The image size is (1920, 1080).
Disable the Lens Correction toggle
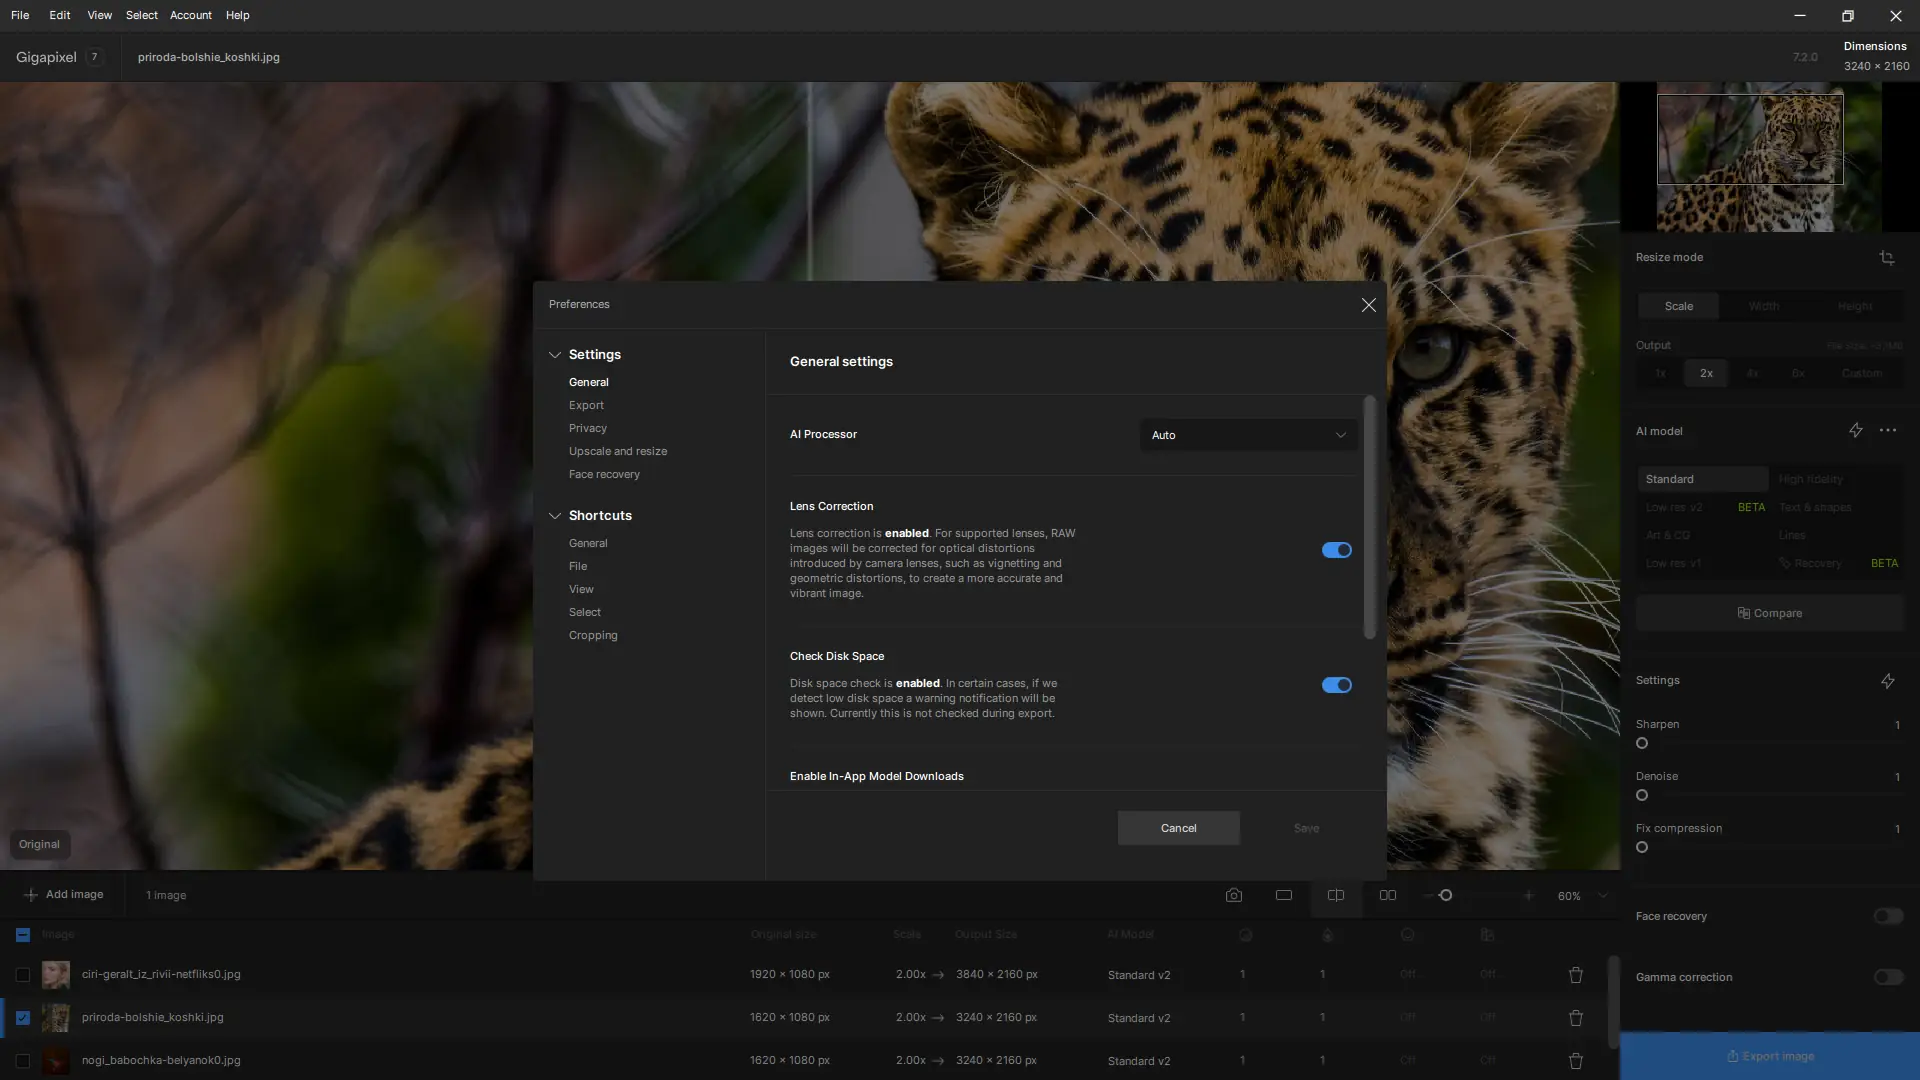(1336, 550)
